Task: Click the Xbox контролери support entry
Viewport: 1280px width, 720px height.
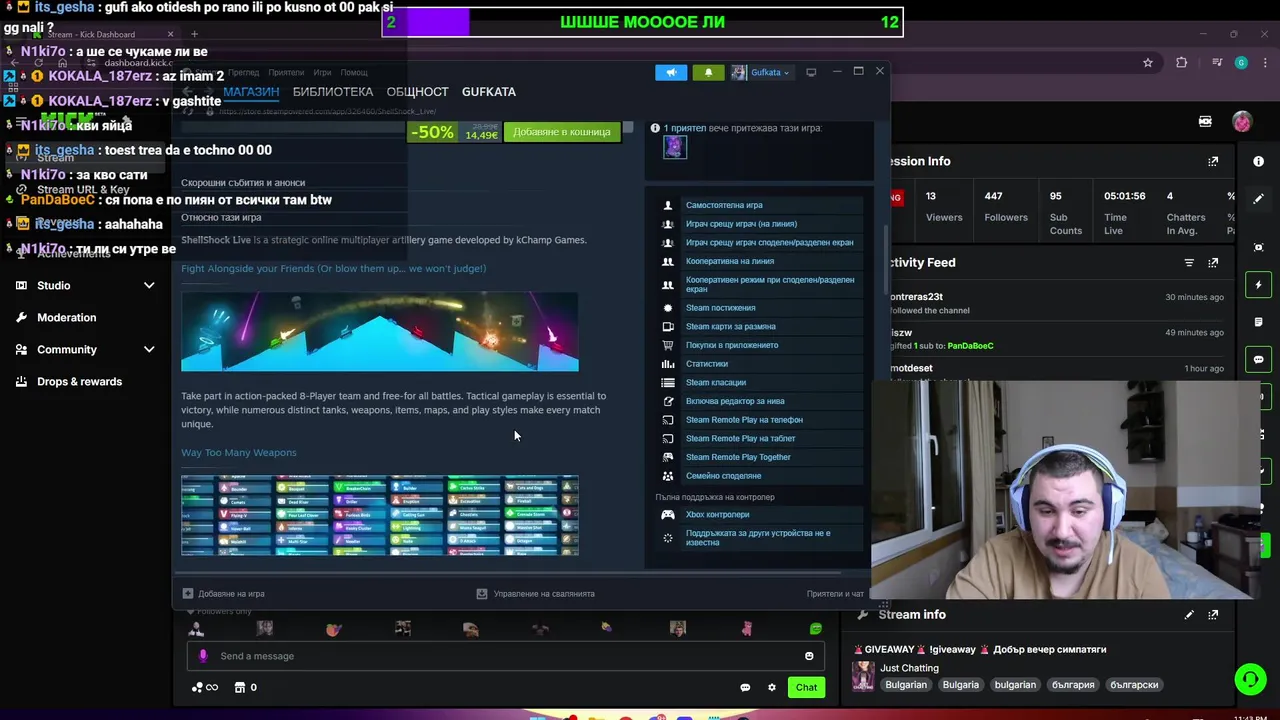Action: (718, 514)
